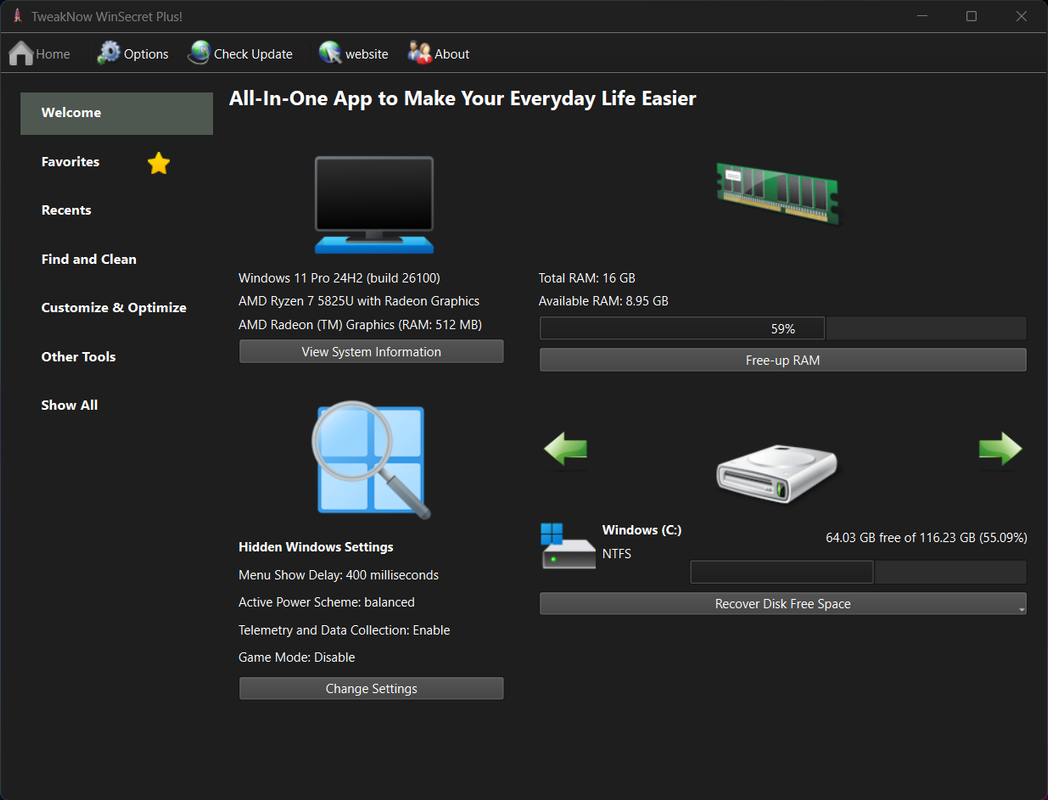Open the Recents section
This screenshot has height=800, width=1048.
pos(66,211)
